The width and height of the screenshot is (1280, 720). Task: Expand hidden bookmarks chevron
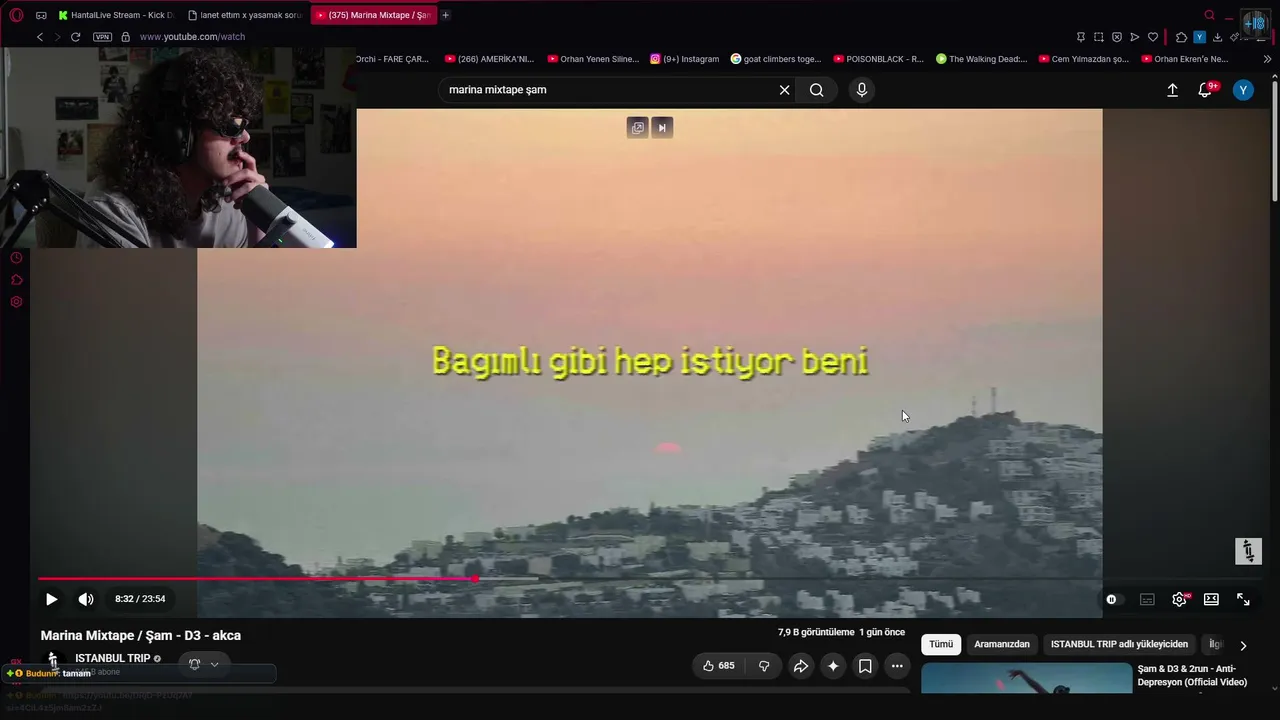click(x=1267, y=59)
